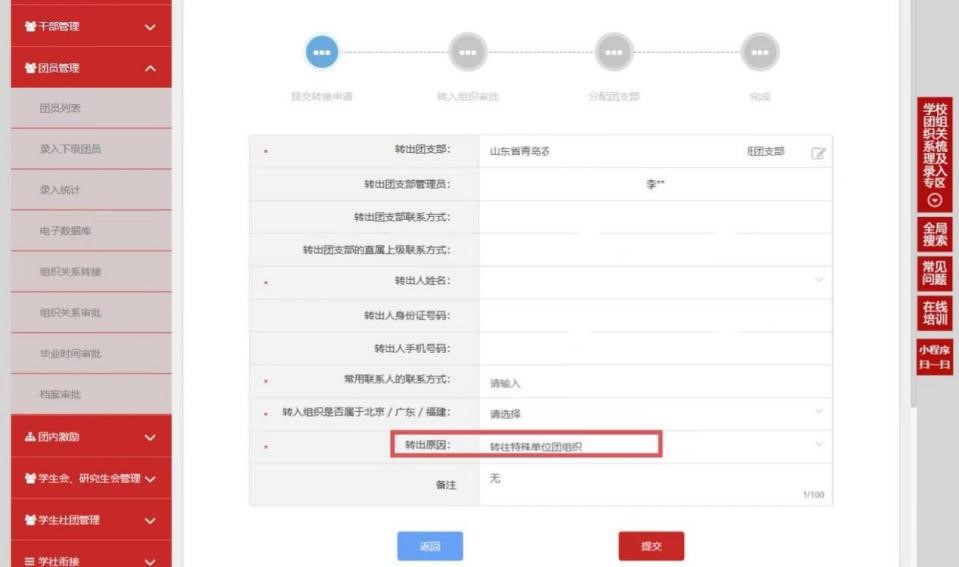
Task: Click the 常用联系人的联系方式 input field
Action: (655, 383)
